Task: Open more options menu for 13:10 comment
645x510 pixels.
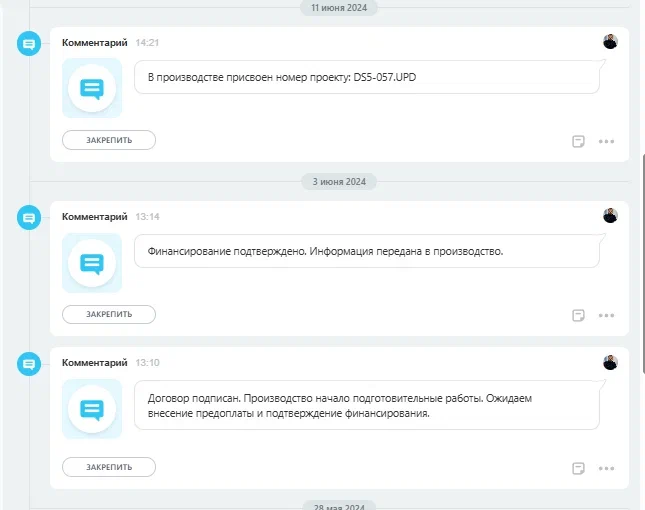Action: (x=606, y=468)
